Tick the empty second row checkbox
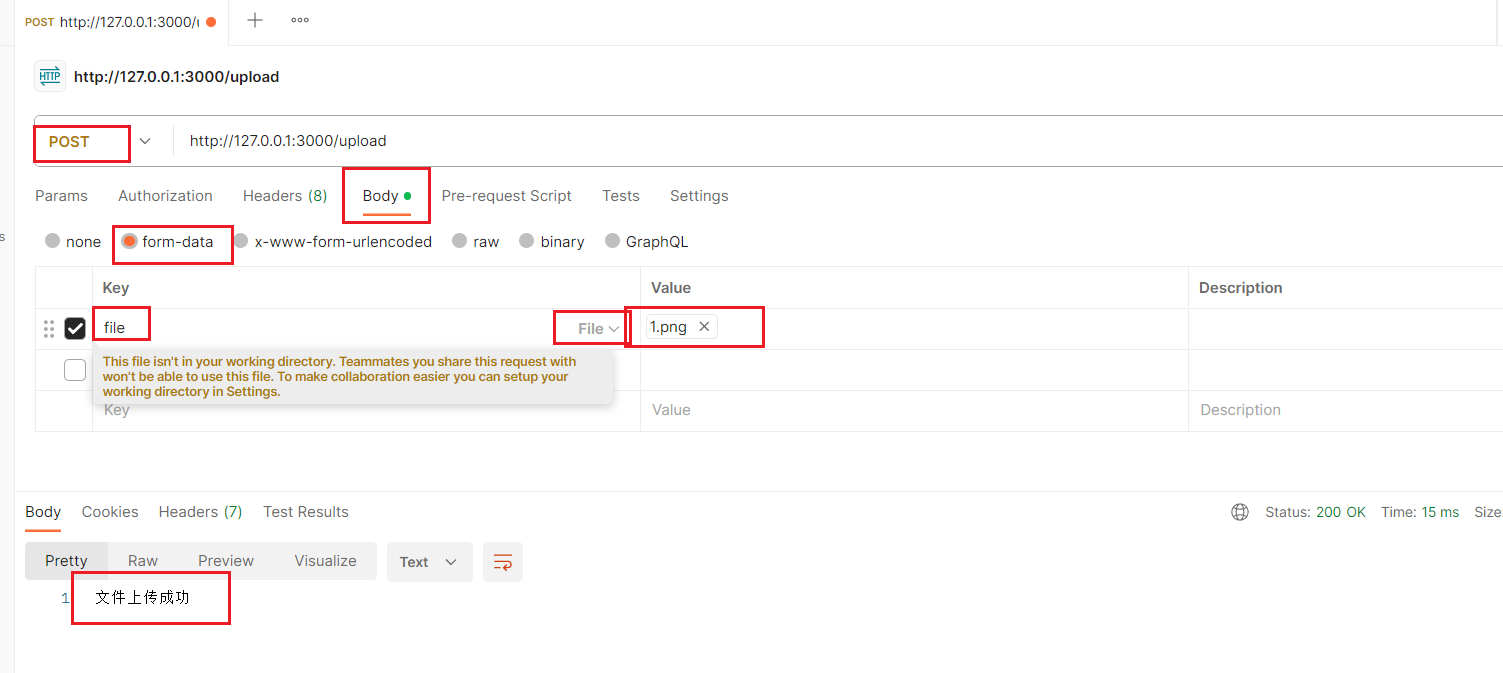The image size is (1503, 673). tap(75, 370)
